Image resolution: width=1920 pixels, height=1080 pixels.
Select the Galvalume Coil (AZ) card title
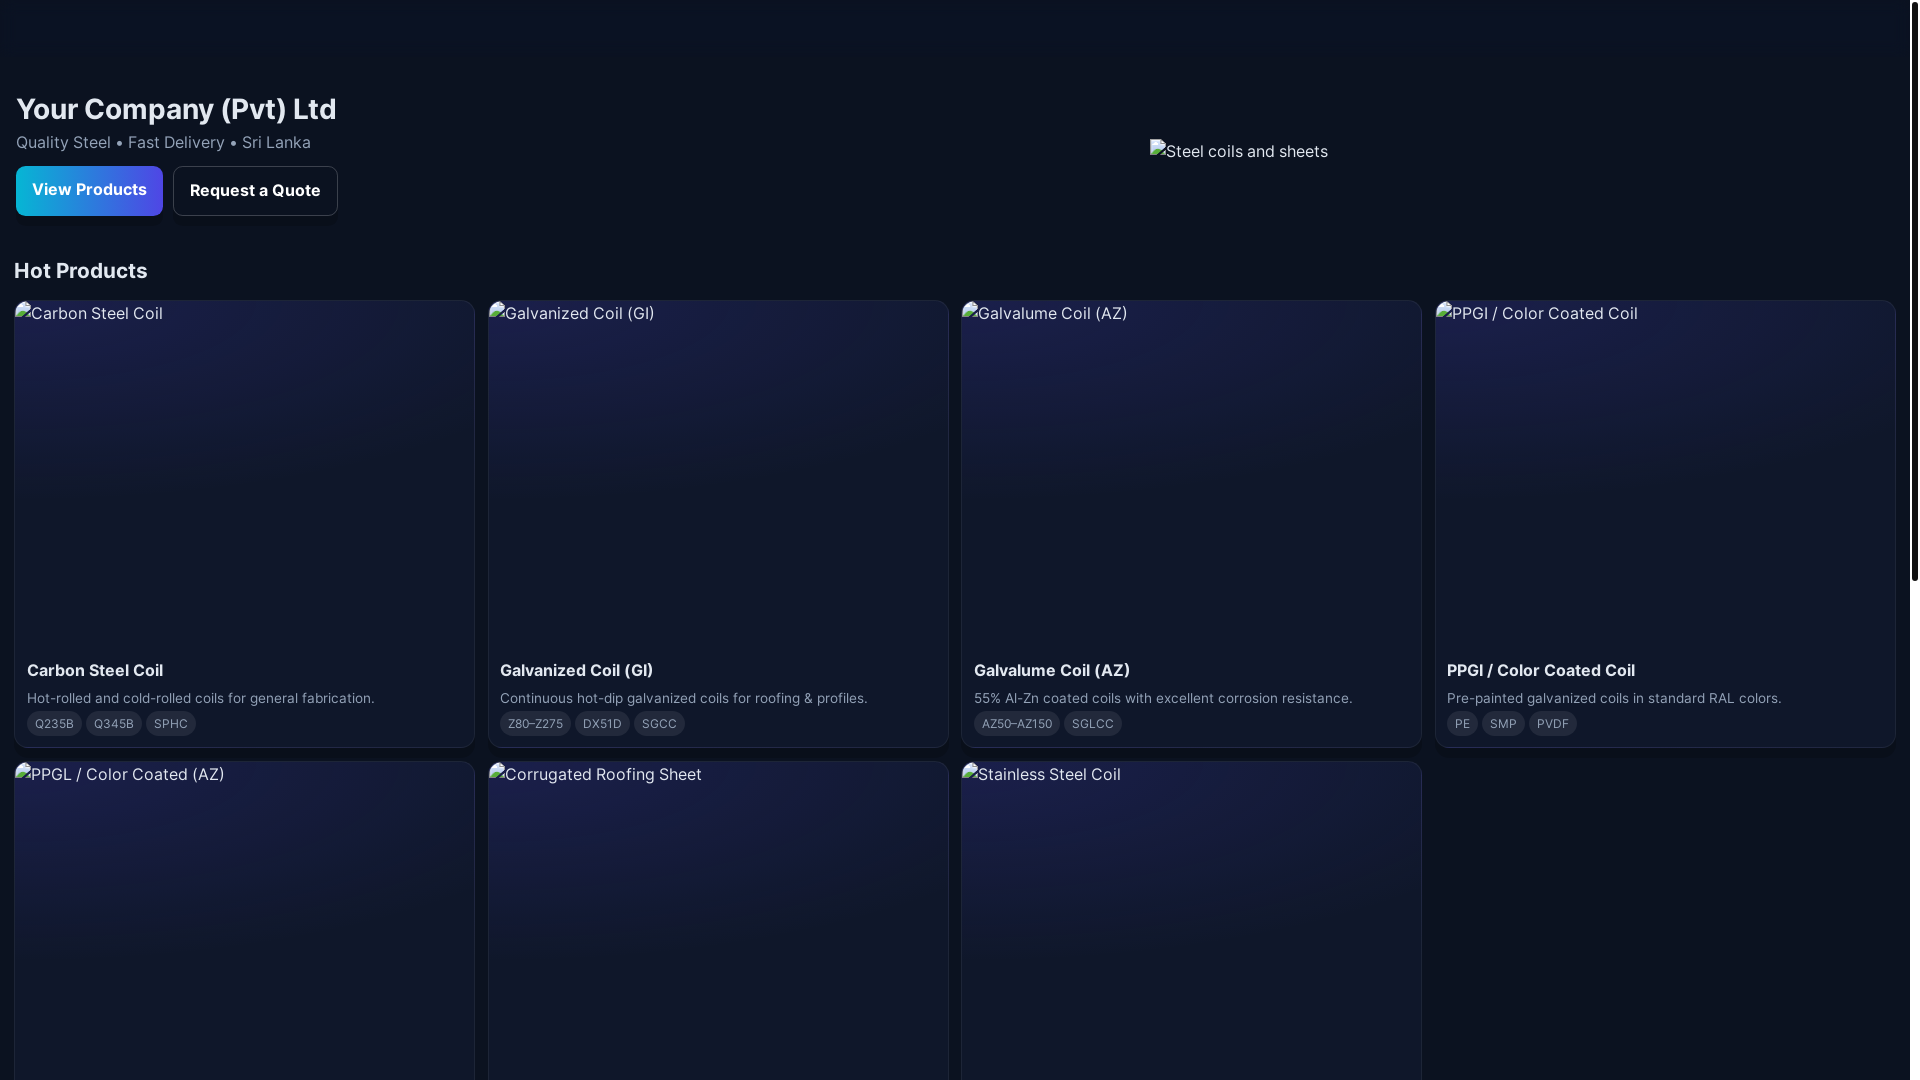click(1052, 670)
